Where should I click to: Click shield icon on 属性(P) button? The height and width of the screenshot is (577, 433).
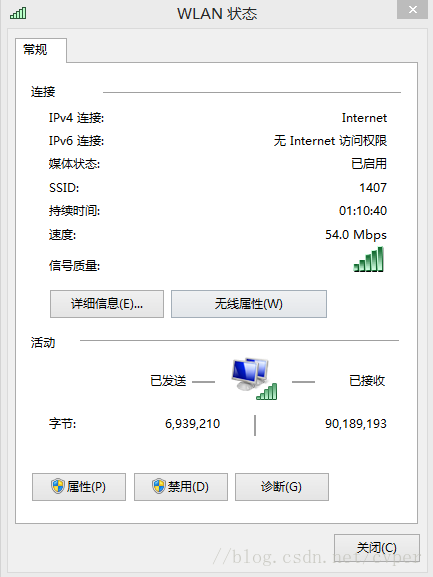pyautogui.click(x=58, y=486)
